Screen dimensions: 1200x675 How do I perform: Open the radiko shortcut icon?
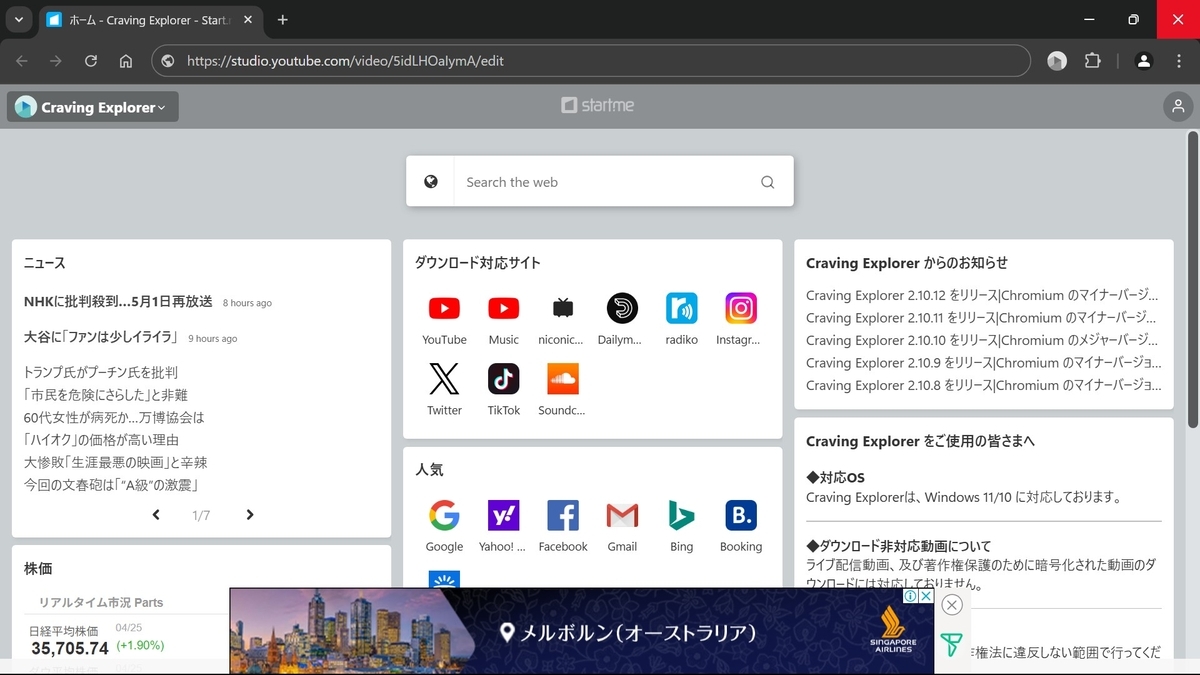[682, 308]
